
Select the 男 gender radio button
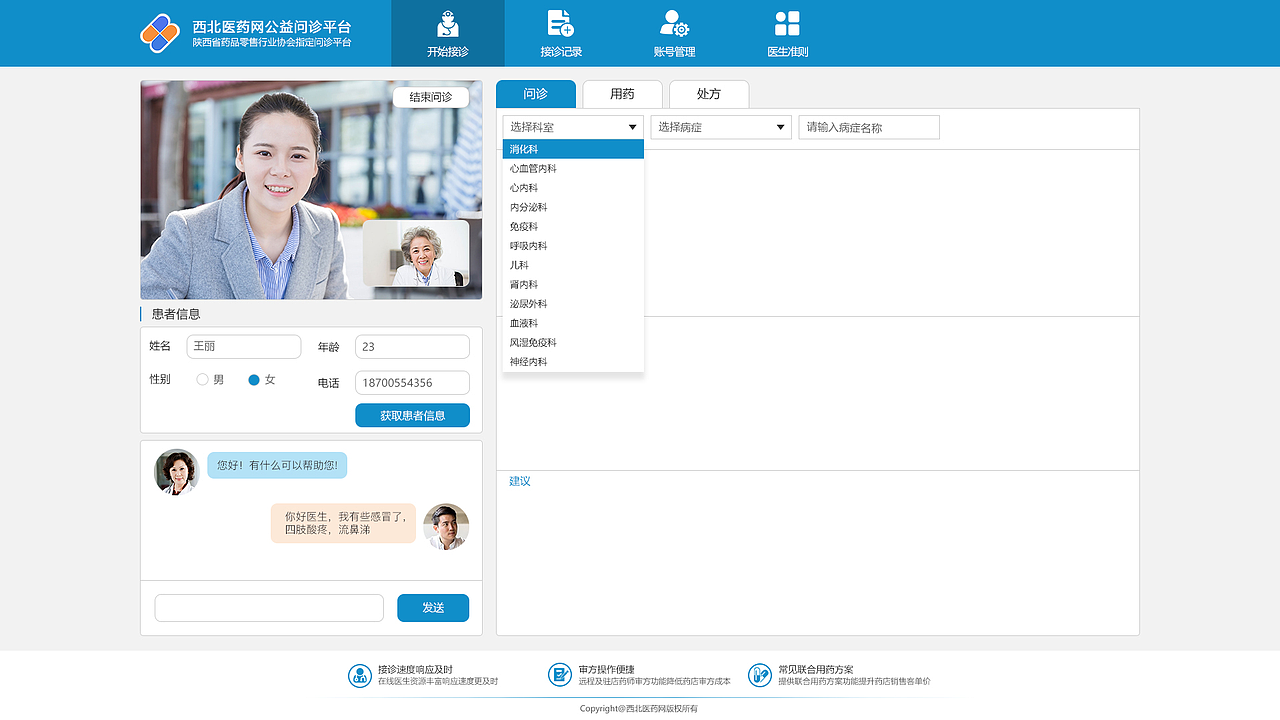click(202, 380)
